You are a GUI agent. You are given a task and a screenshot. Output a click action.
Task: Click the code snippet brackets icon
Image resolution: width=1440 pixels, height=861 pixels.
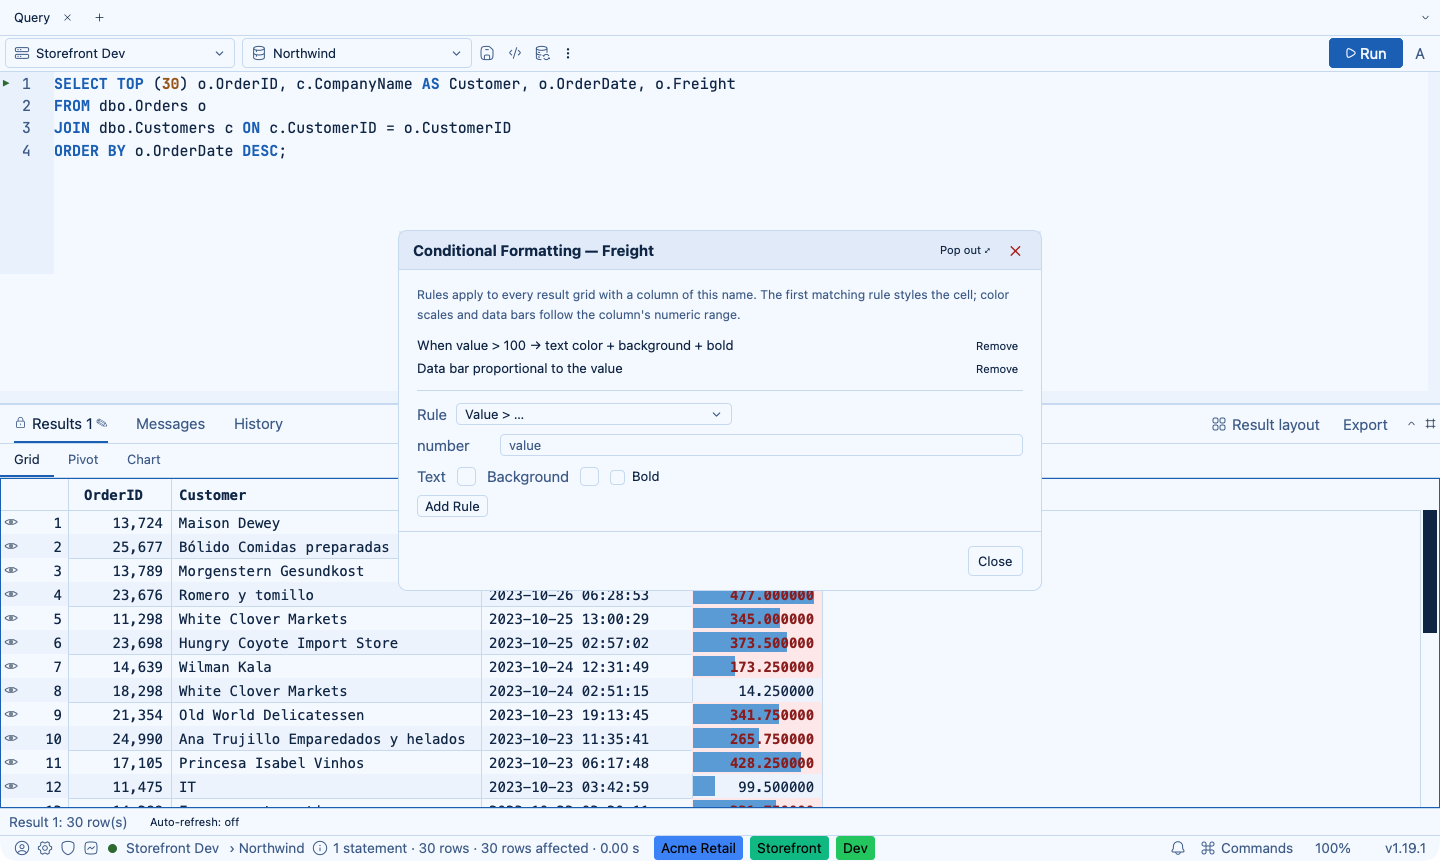click(x=515, y=53)
